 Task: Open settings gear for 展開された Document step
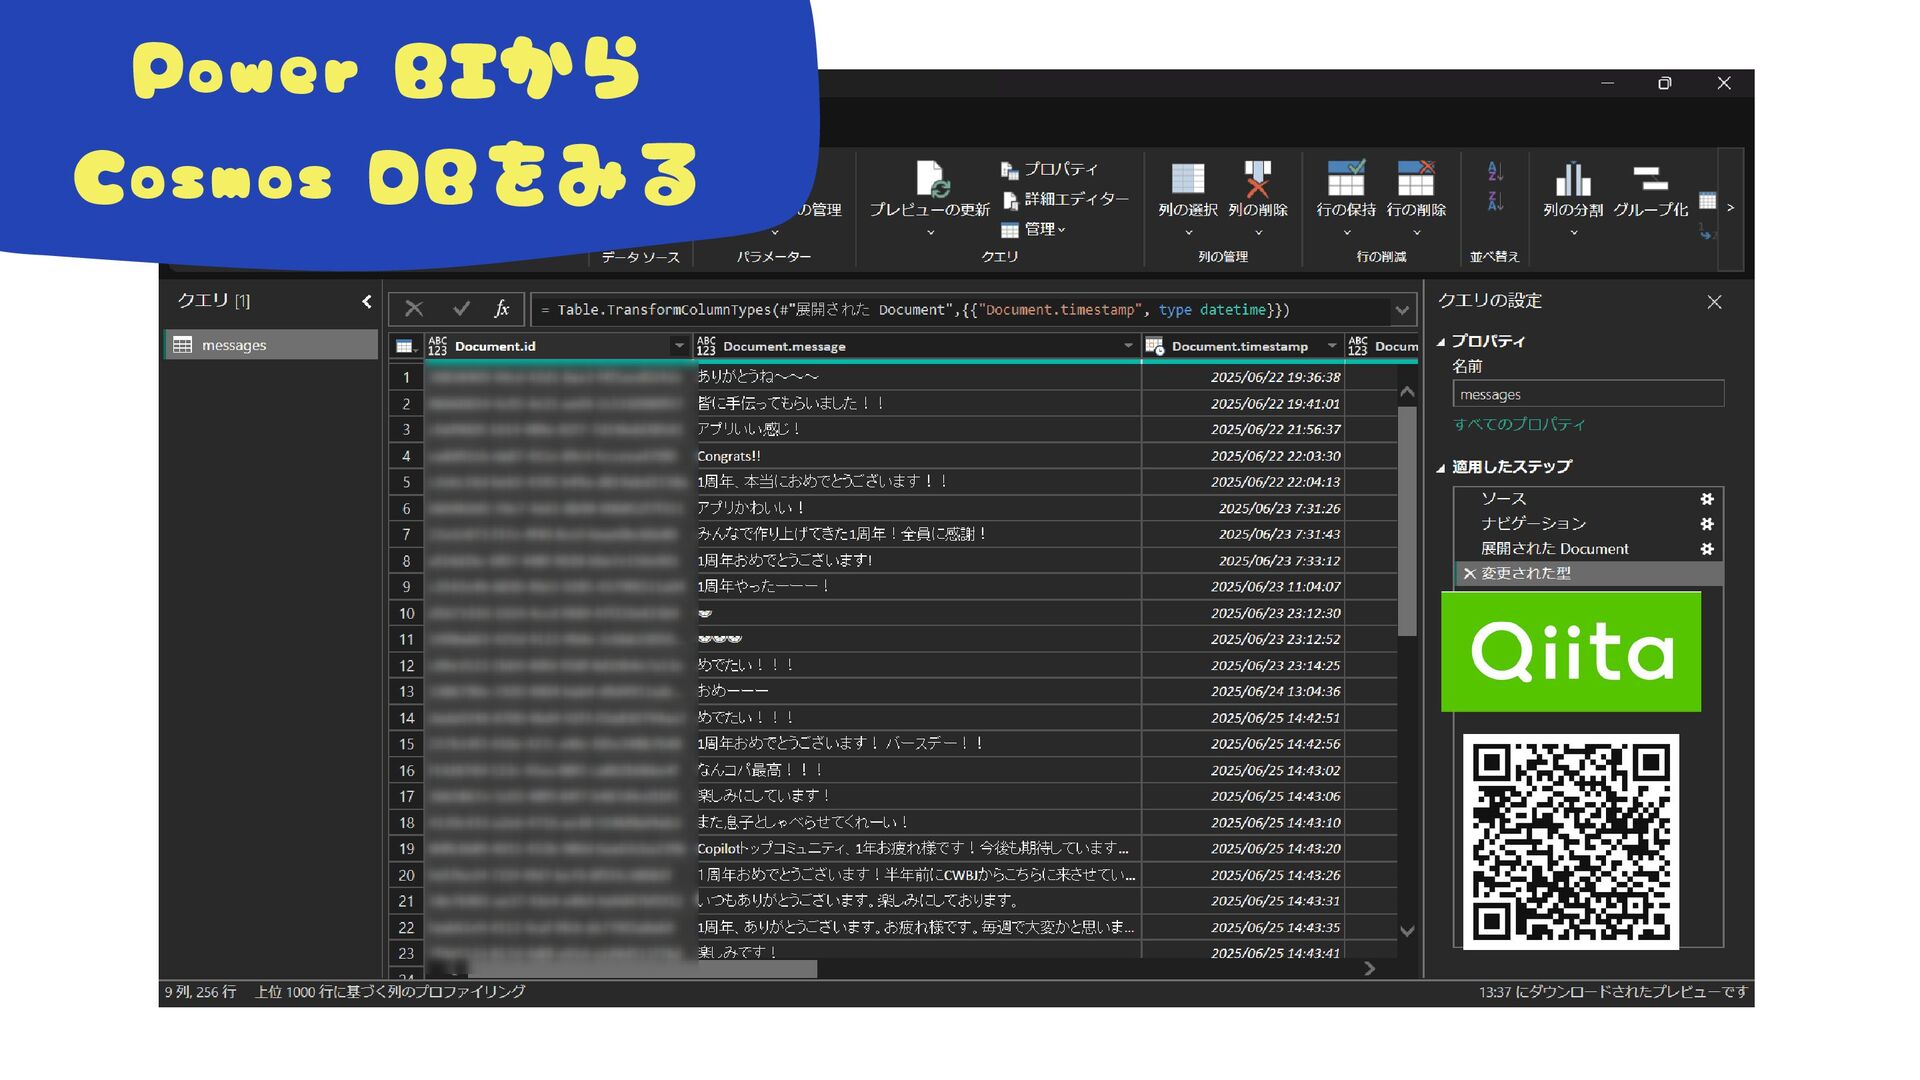pos(1707,548)
